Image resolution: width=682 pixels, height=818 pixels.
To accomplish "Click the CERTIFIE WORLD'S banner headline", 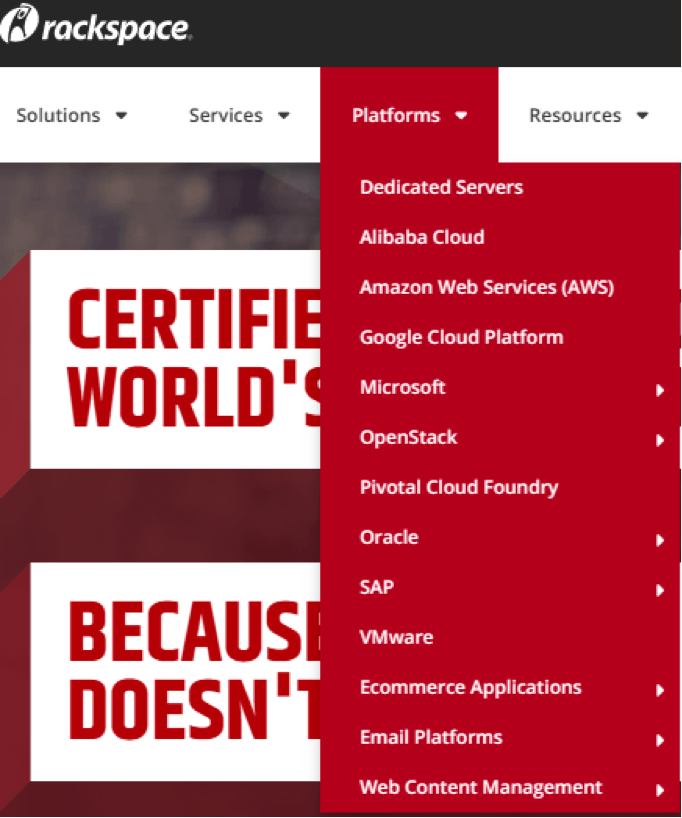I will [x=194, y=358].
